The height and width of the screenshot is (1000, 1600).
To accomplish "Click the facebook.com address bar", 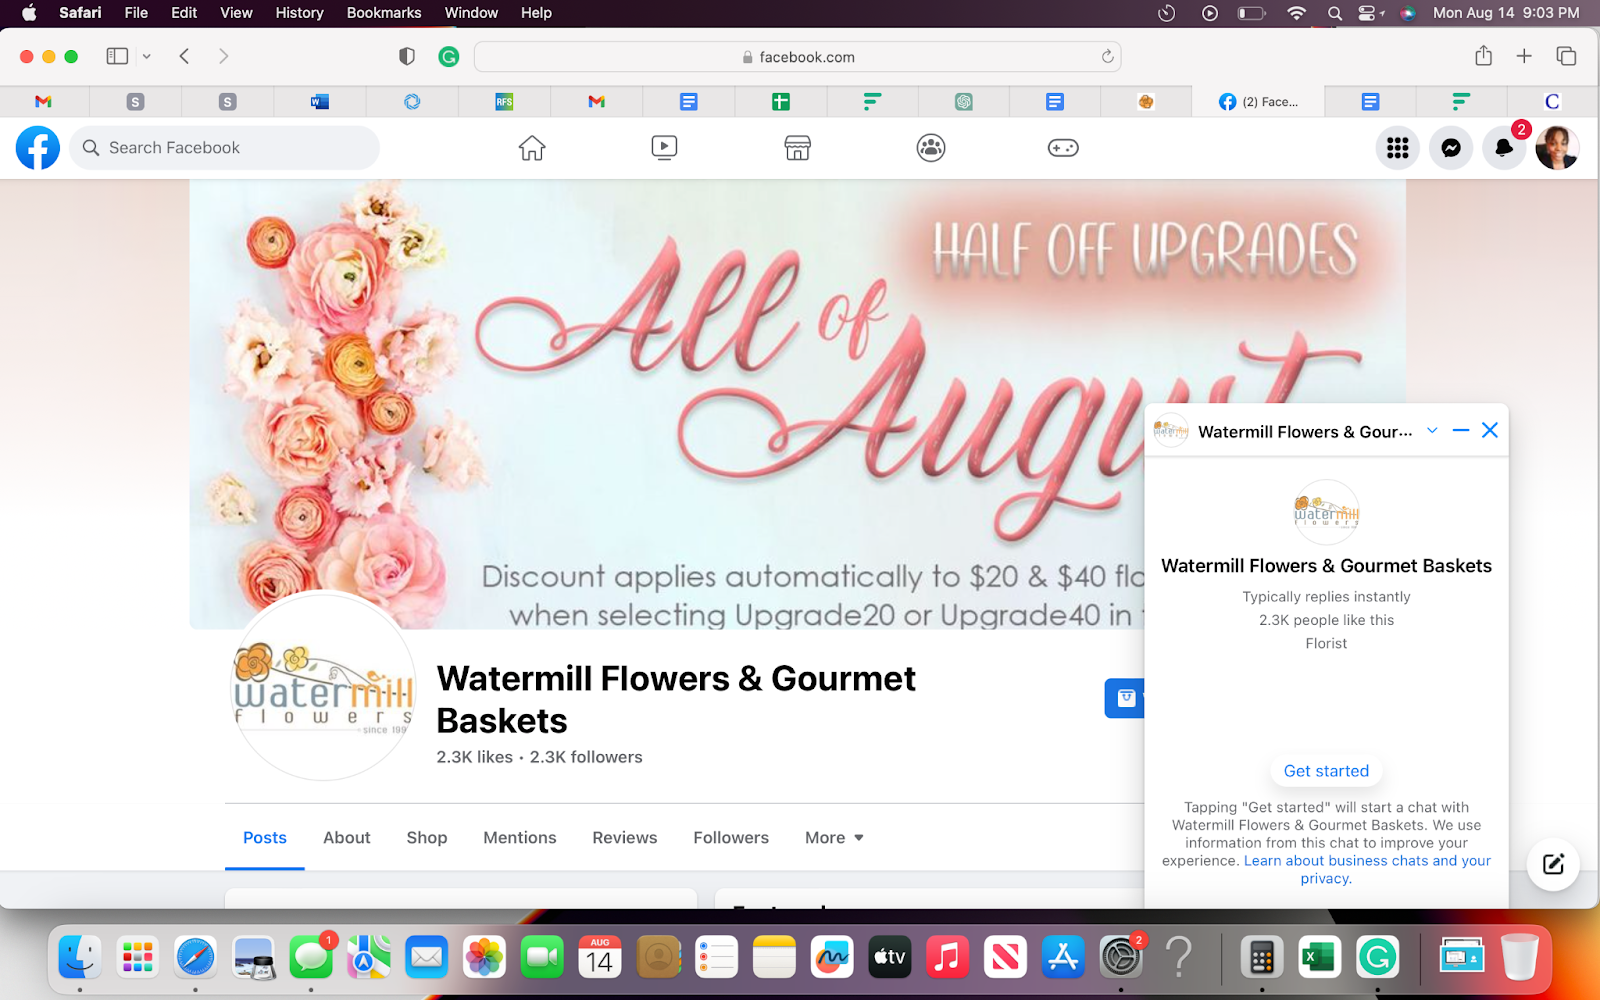I will (797, 57).
